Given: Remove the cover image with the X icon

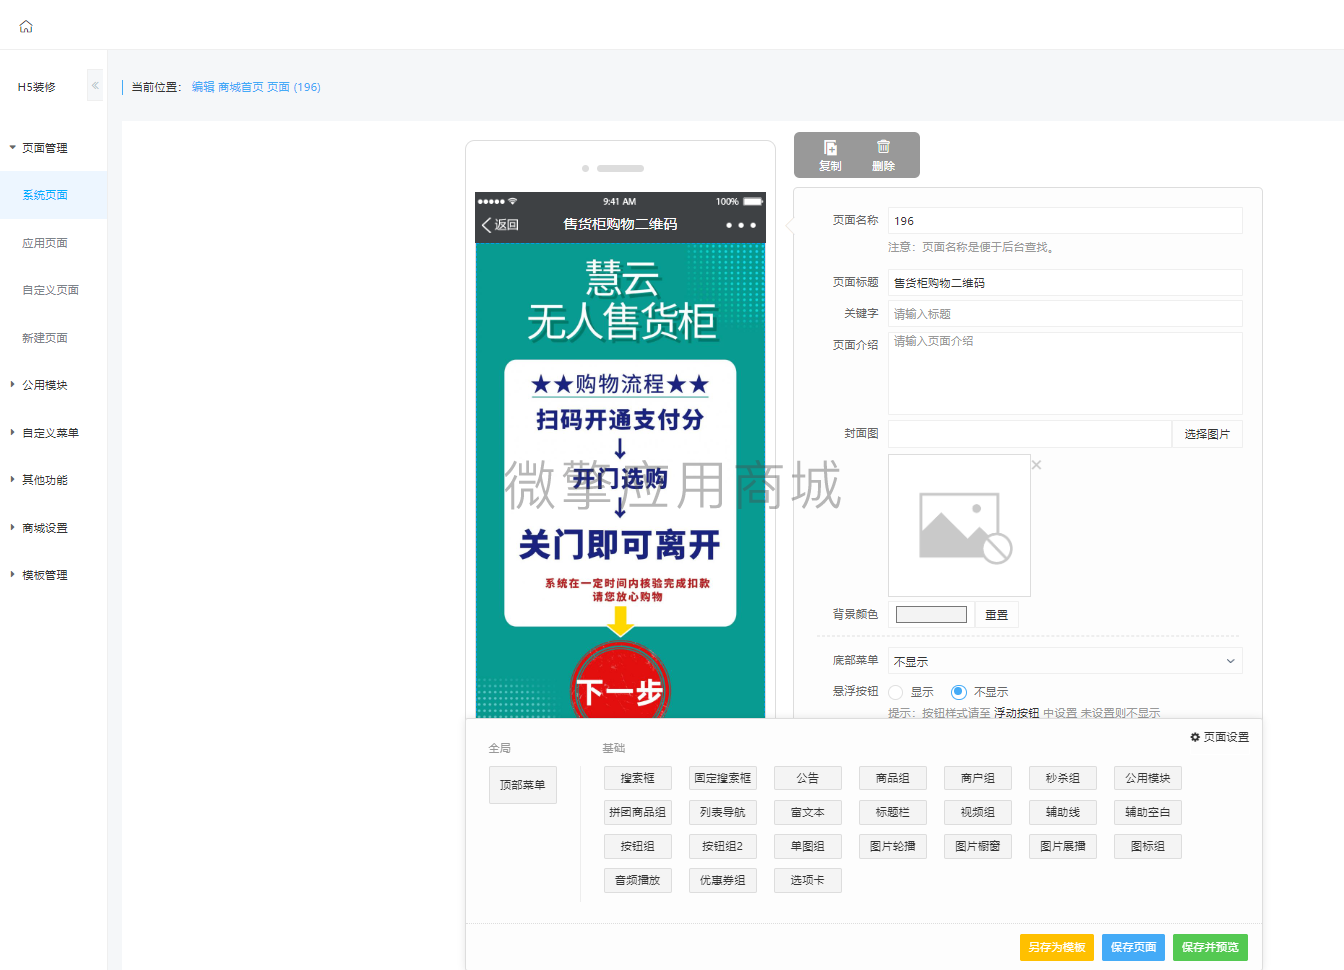Looking at the screenshot, I should 1036,465.
